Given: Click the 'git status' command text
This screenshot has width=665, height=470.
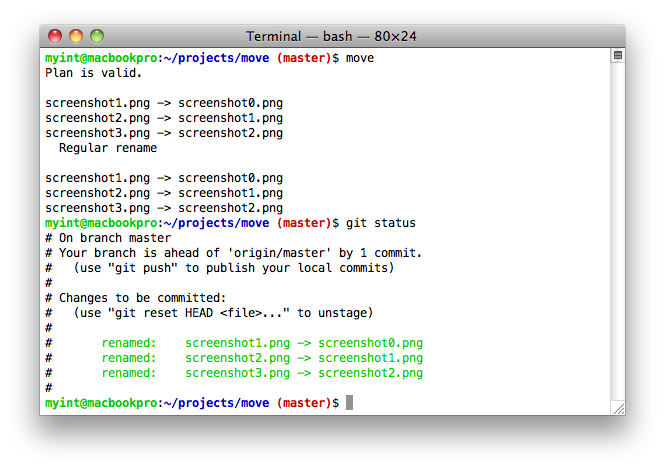Looking at the screenshot, I should (380, 223).
